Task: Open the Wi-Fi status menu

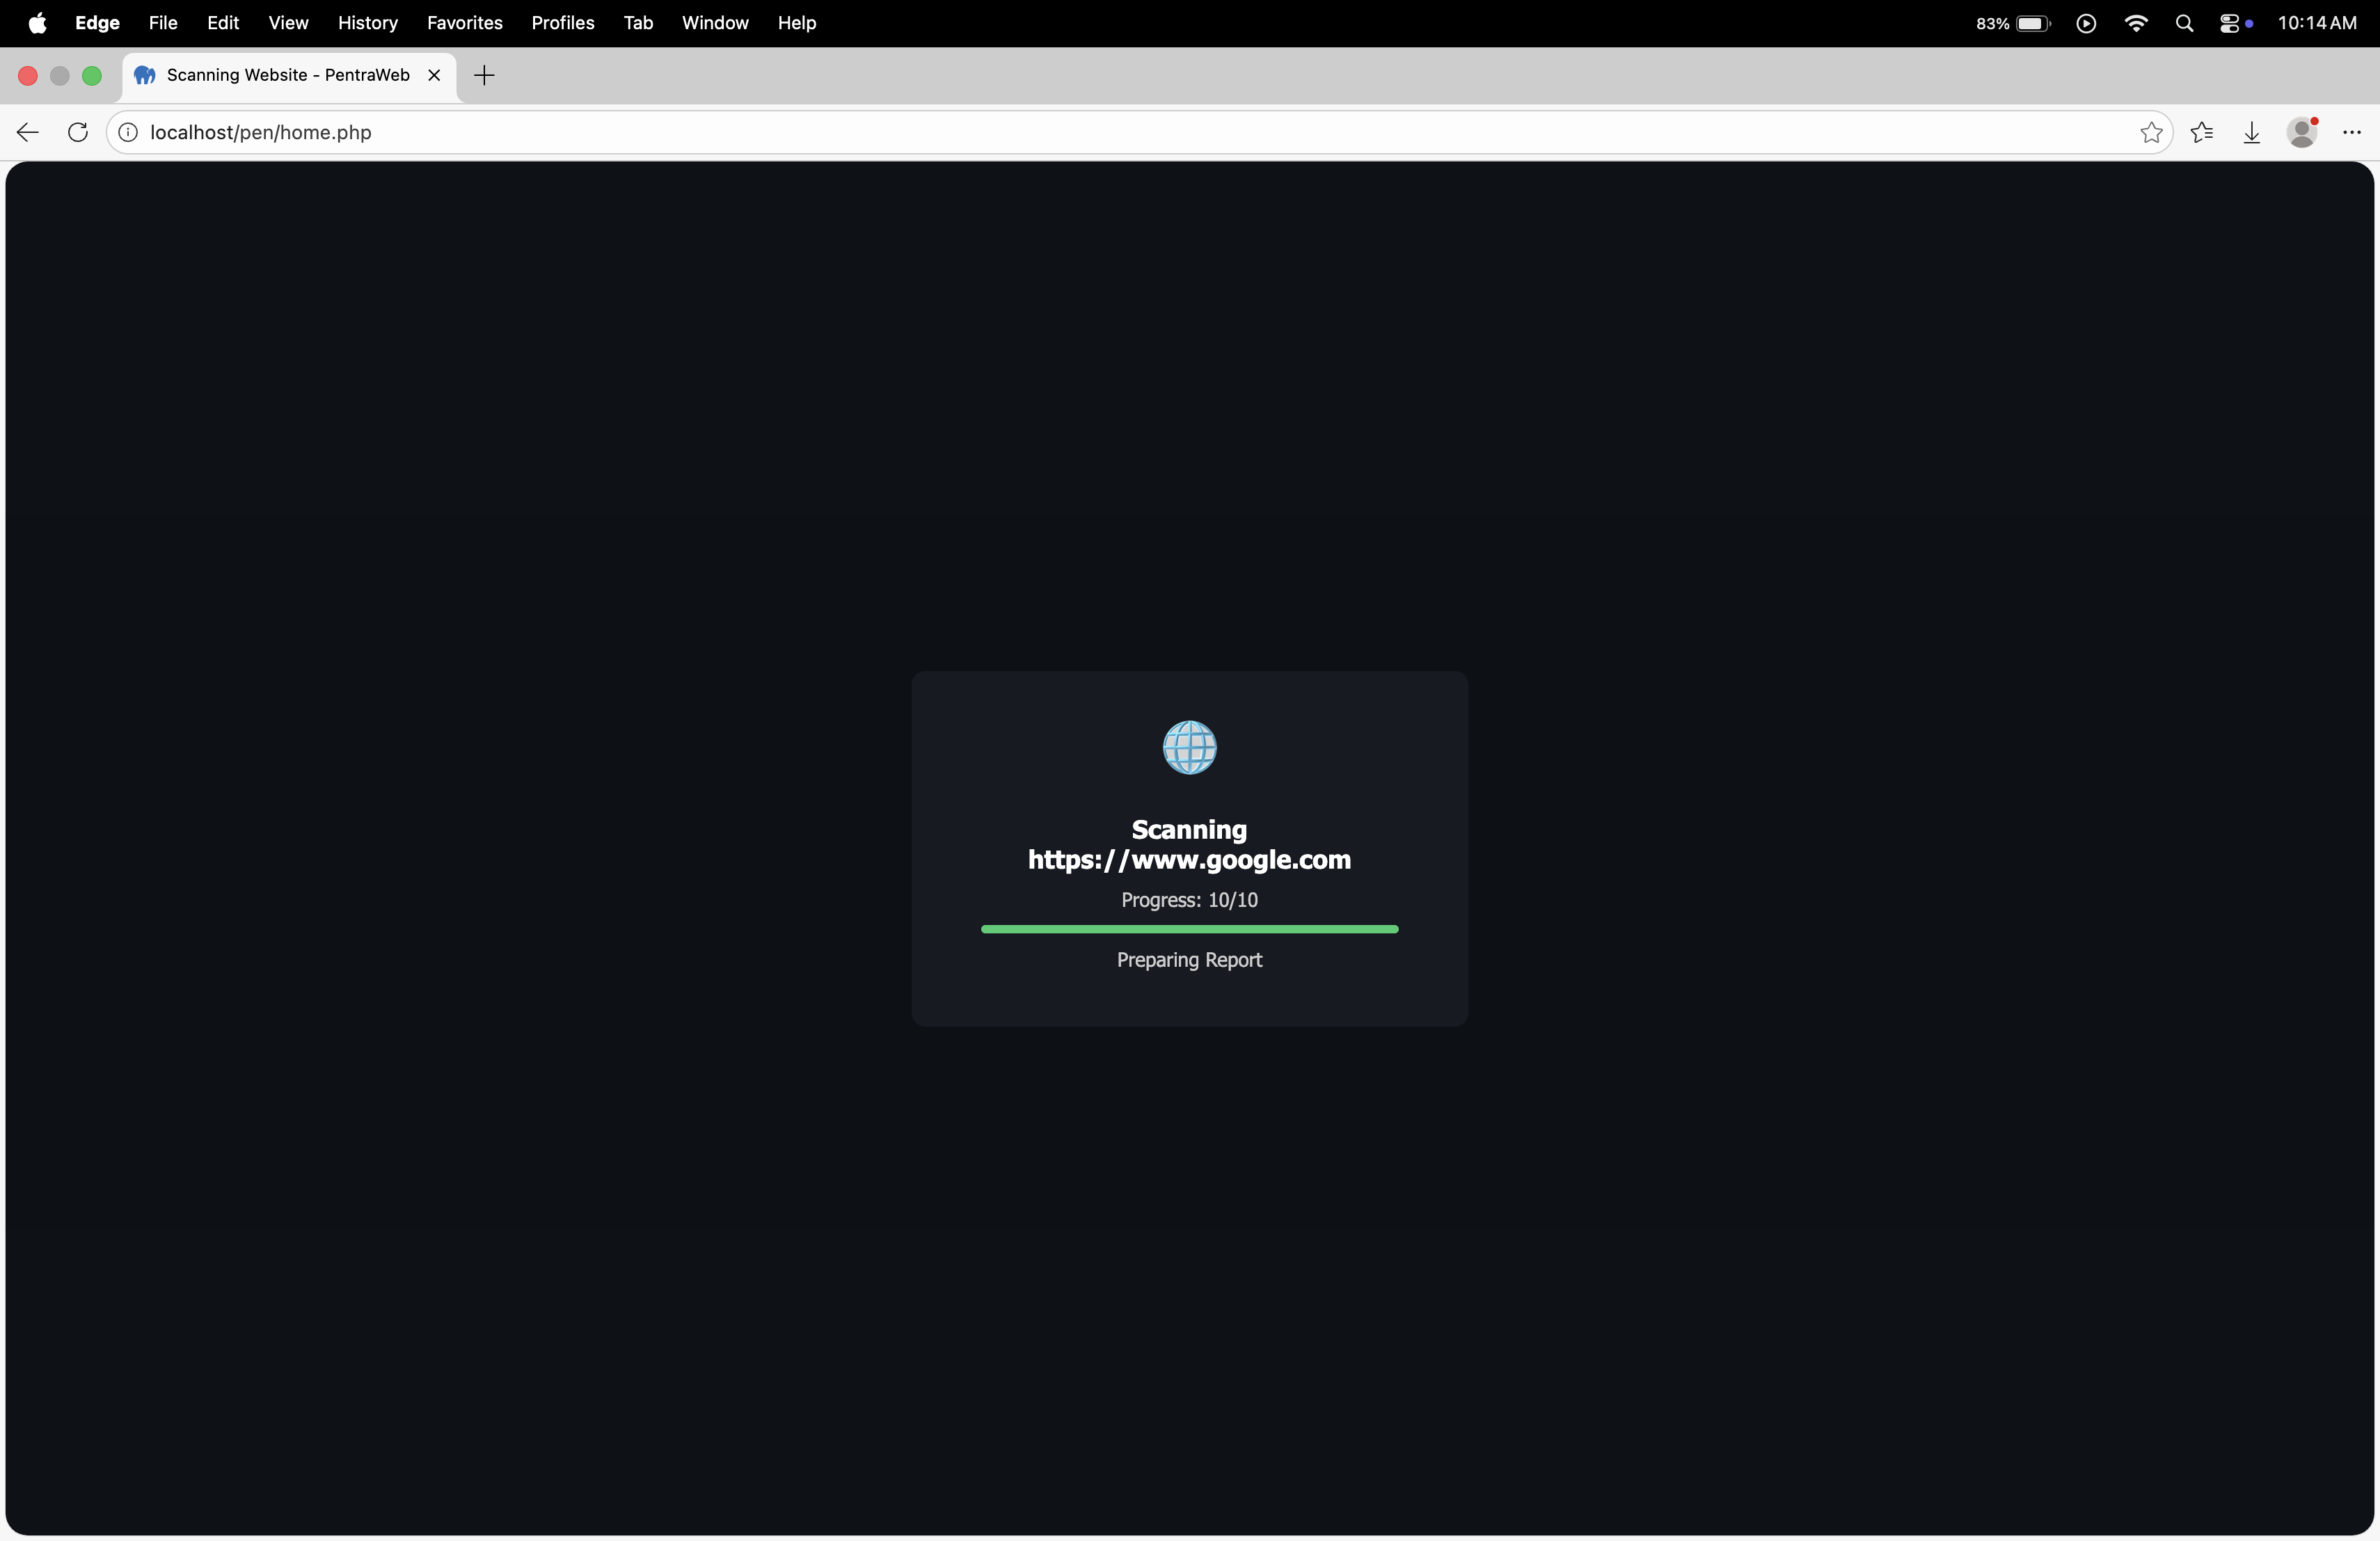Action: [x=2135, y=23]
